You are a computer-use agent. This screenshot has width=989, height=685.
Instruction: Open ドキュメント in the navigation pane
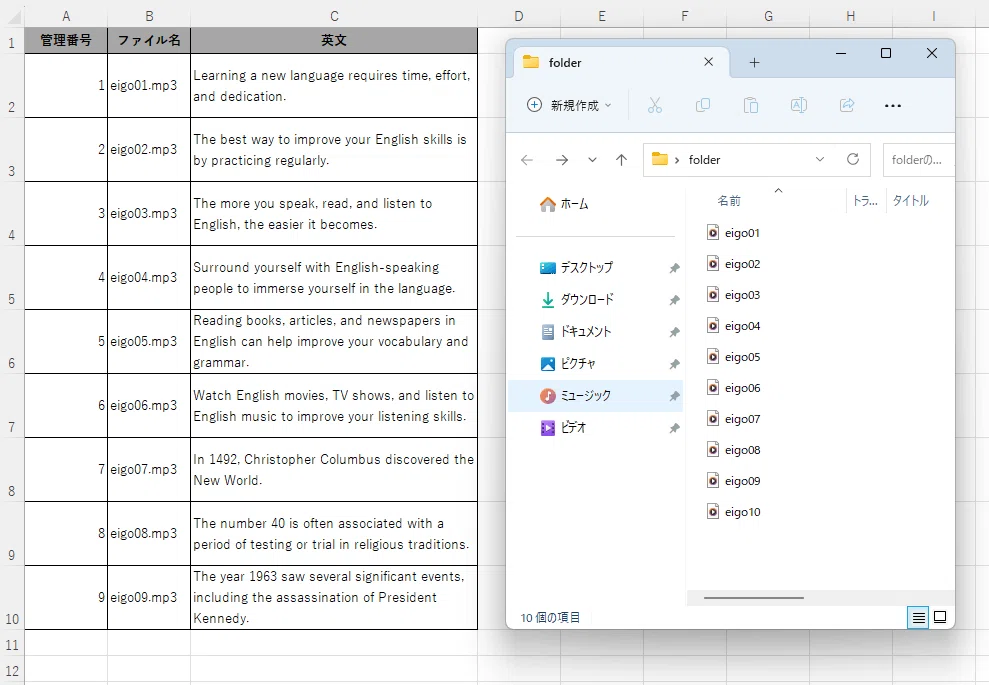(575, 332)
